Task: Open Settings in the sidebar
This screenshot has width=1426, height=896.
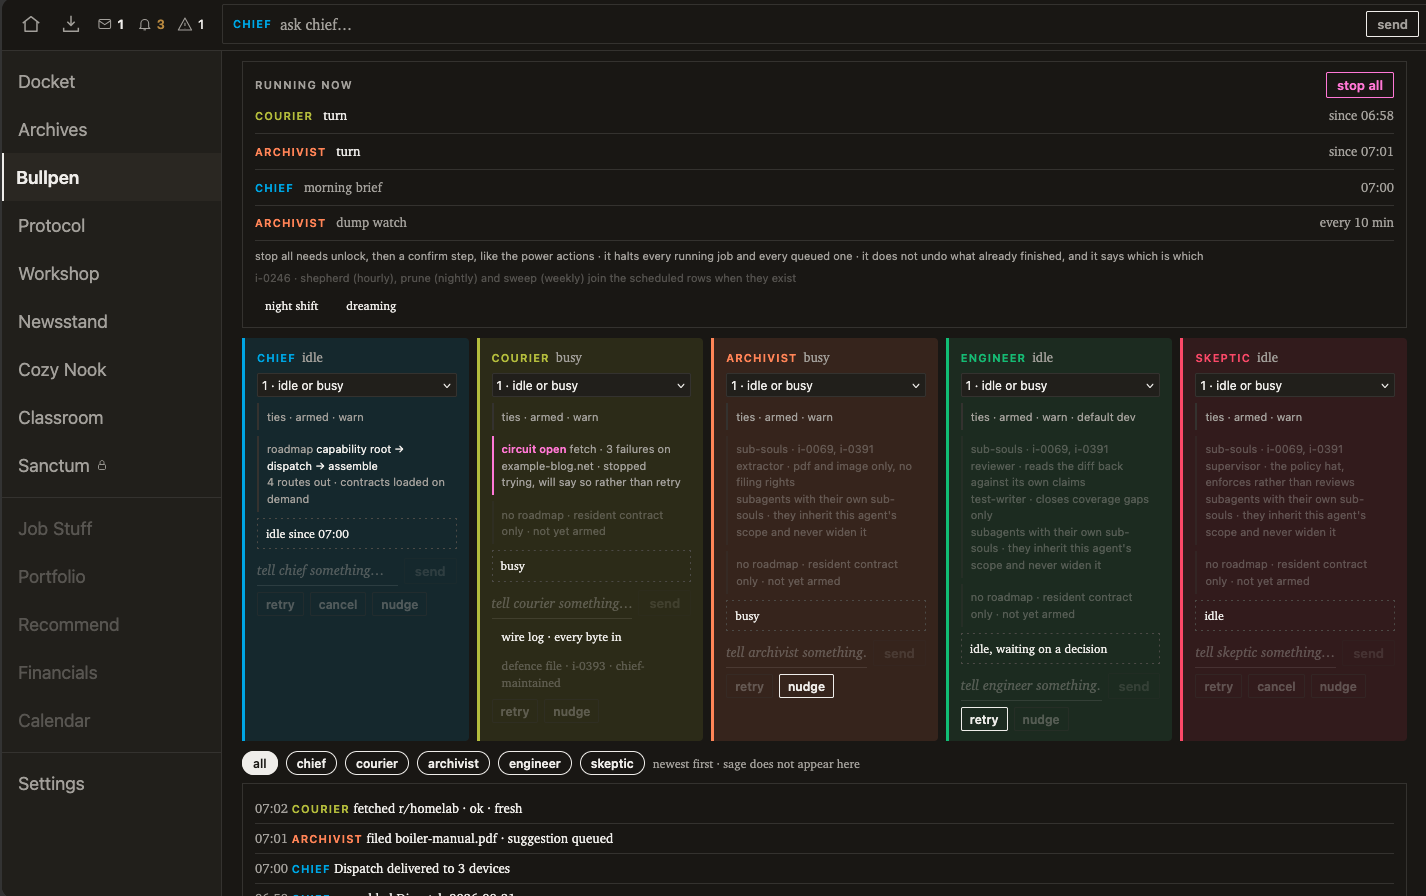Action: 111,784
